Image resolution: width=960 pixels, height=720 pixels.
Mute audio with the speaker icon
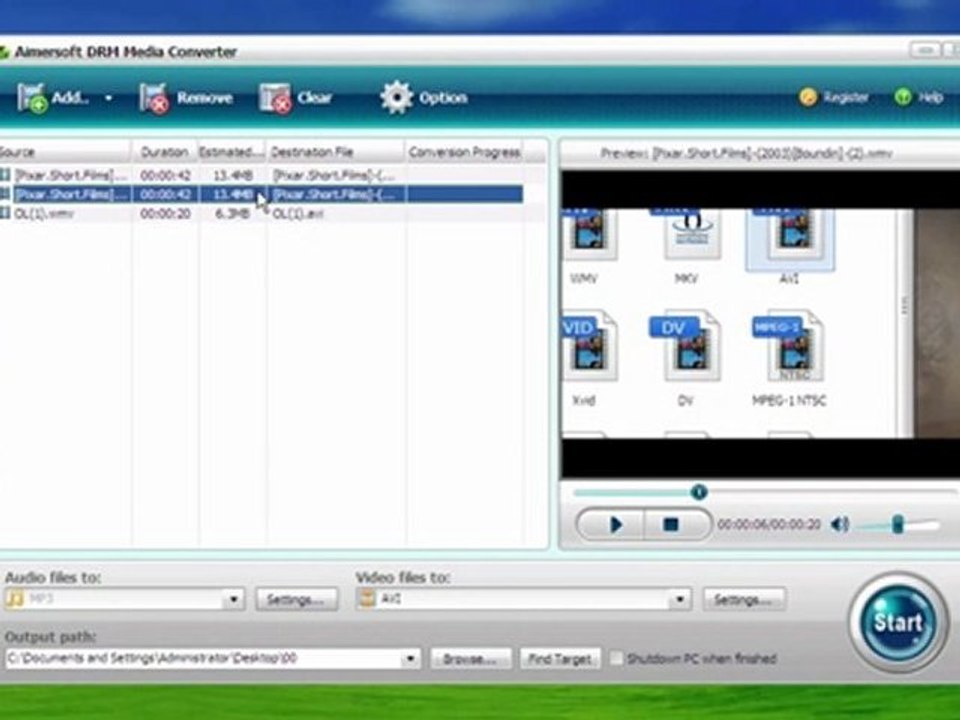click(839, 525)
